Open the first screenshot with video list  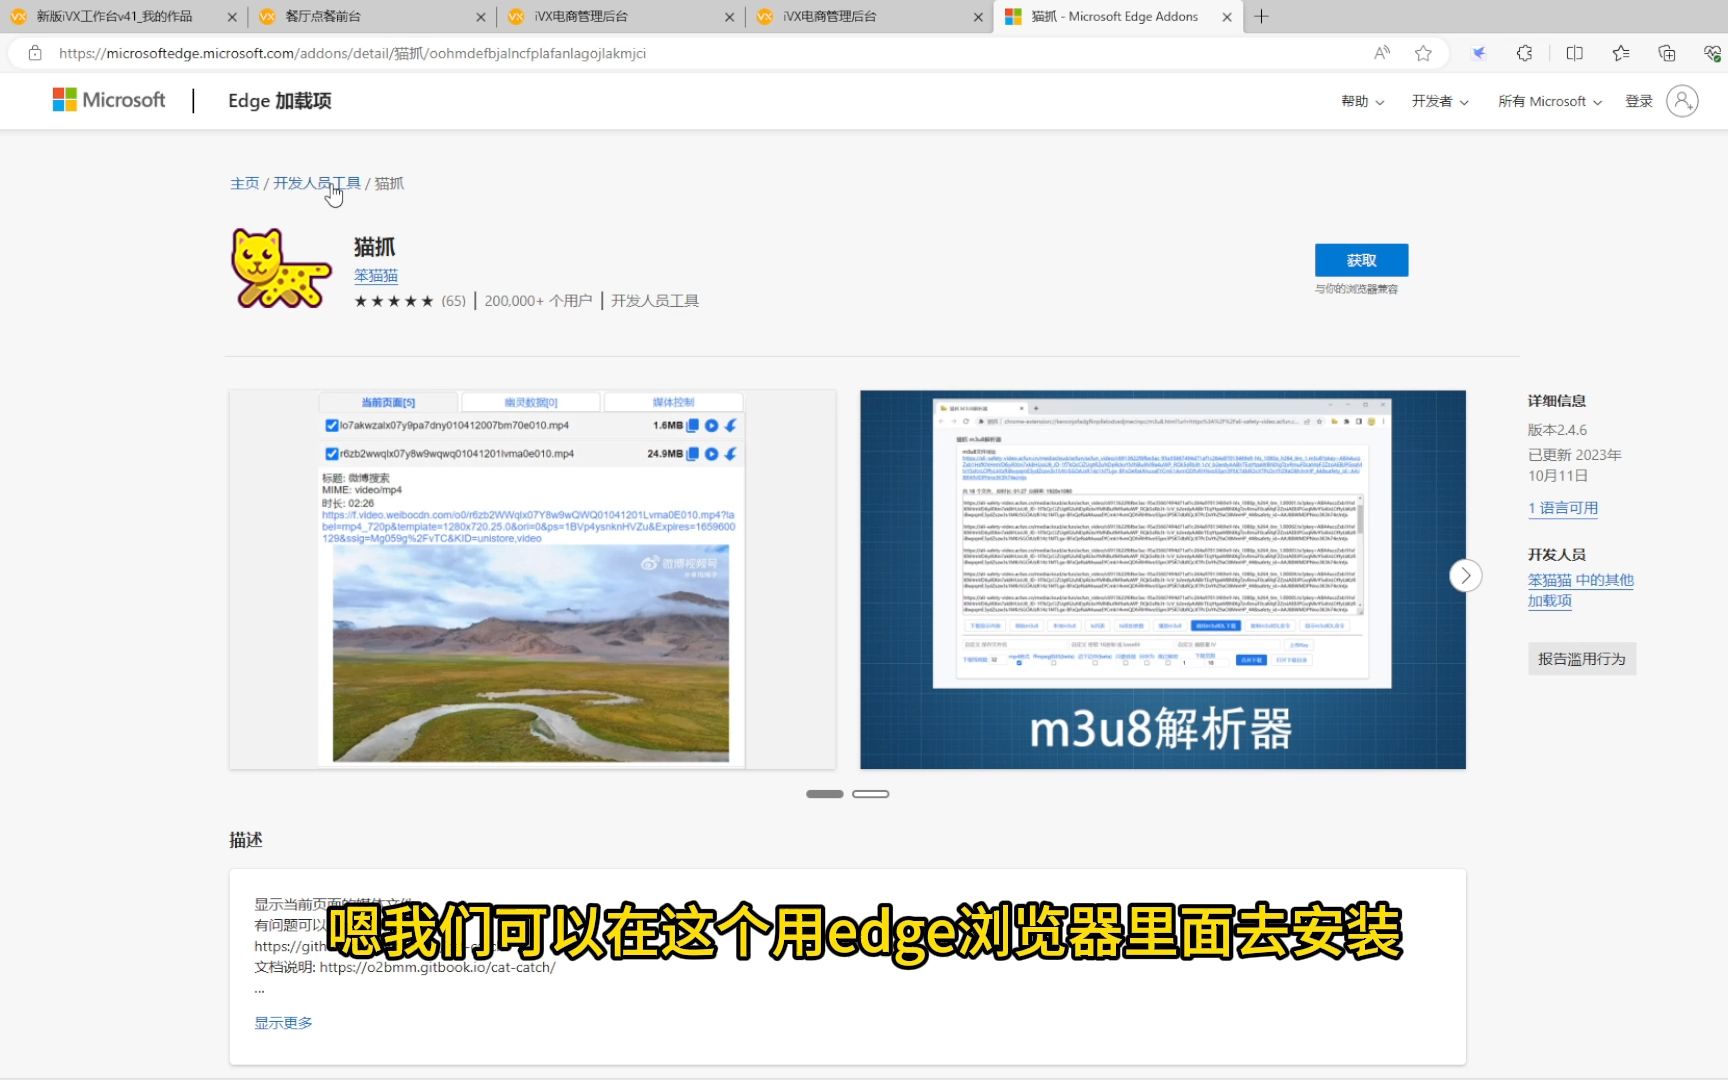tap(532, 580)
